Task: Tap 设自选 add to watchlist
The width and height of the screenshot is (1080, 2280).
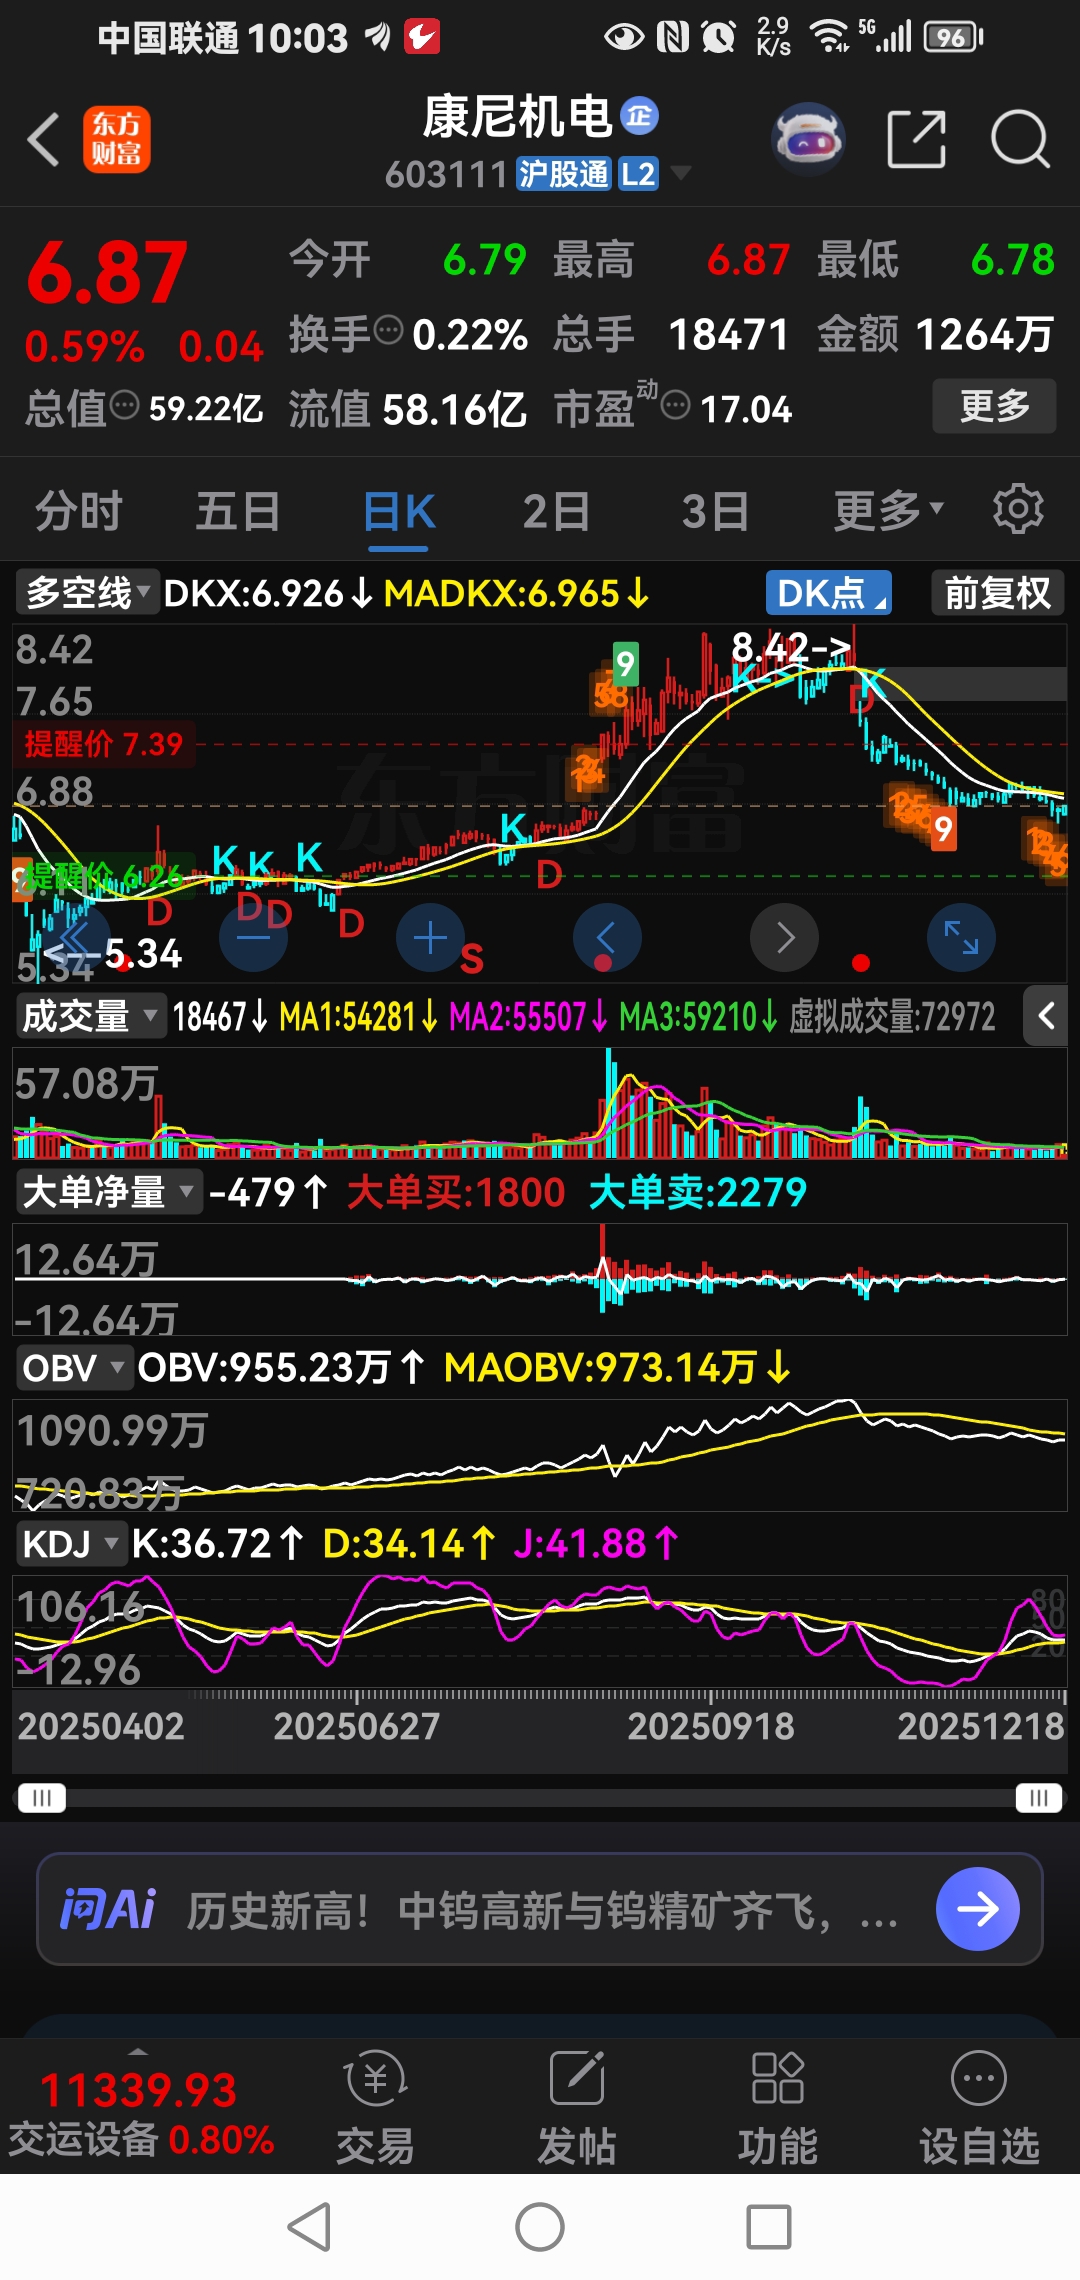Action: click(x=979, y=2106)
